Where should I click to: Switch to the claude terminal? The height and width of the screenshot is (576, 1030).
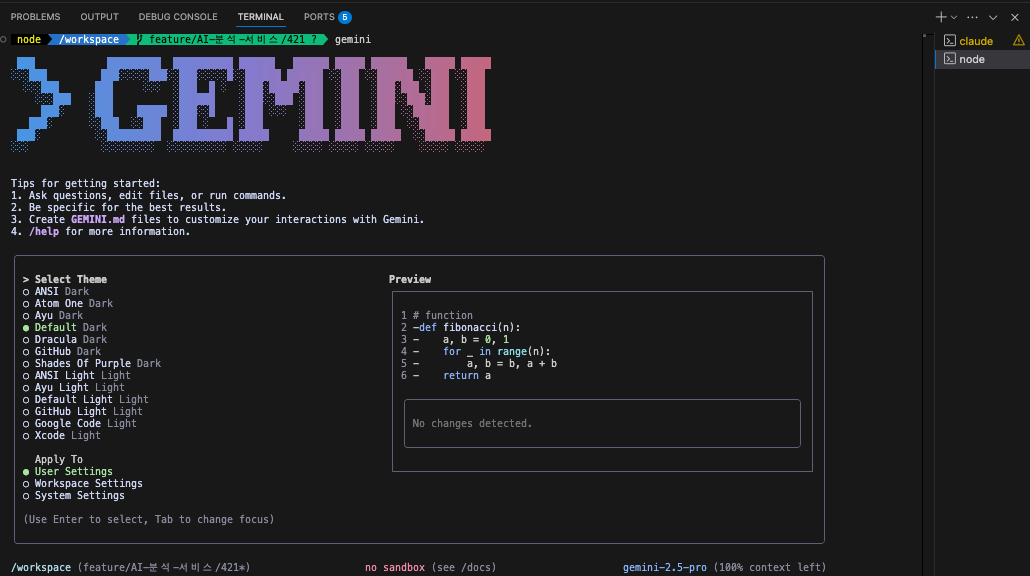click(983, 41)
